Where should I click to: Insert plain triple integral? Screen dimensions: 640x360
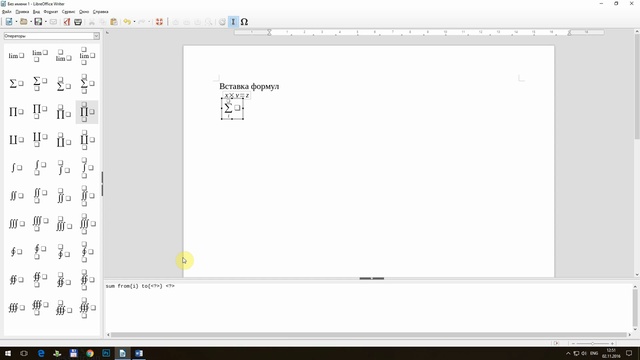(16, 224)
